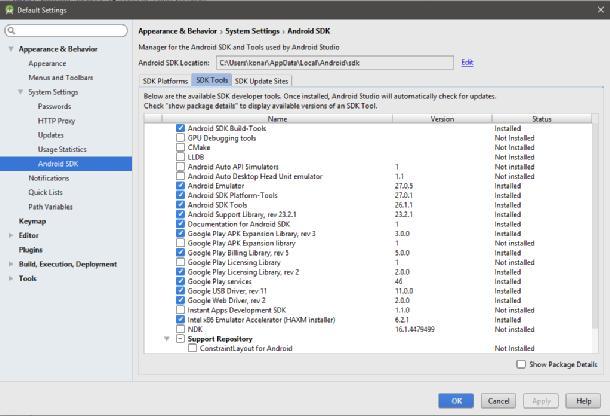This screenshot has height=416, width=610.
Task: Tick the LLDB checkbox
Action: pos(180,157)
